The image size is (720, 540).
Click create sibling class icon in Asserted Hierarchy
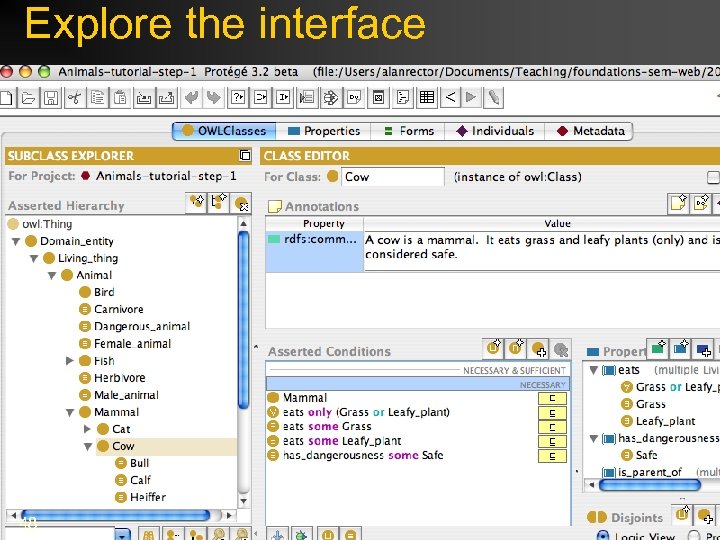click(219, 202)
